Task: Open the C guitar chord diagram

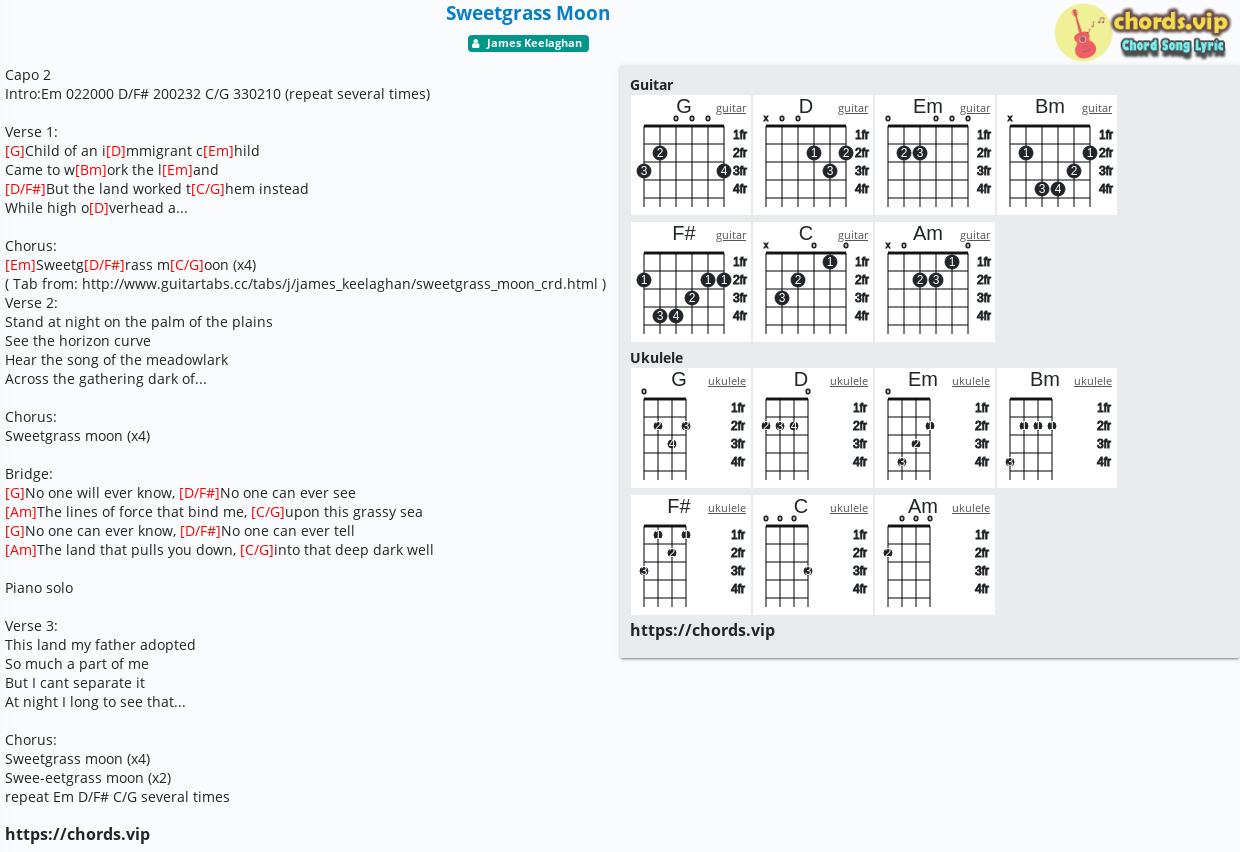Action: (x=813, y=282)
